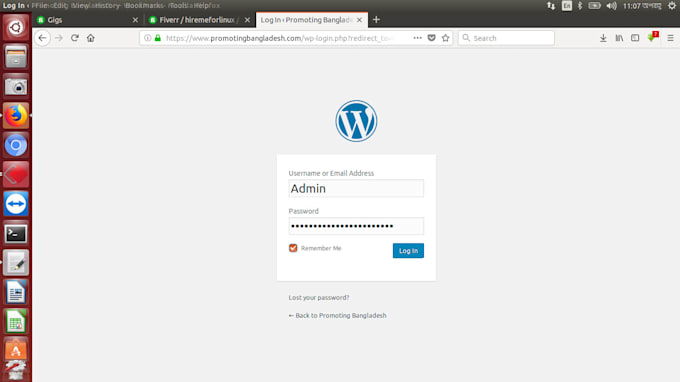Open Chromium browser from the dock
Image resolution: width=680 pixels, height=382 pixels.
point(16,145)
